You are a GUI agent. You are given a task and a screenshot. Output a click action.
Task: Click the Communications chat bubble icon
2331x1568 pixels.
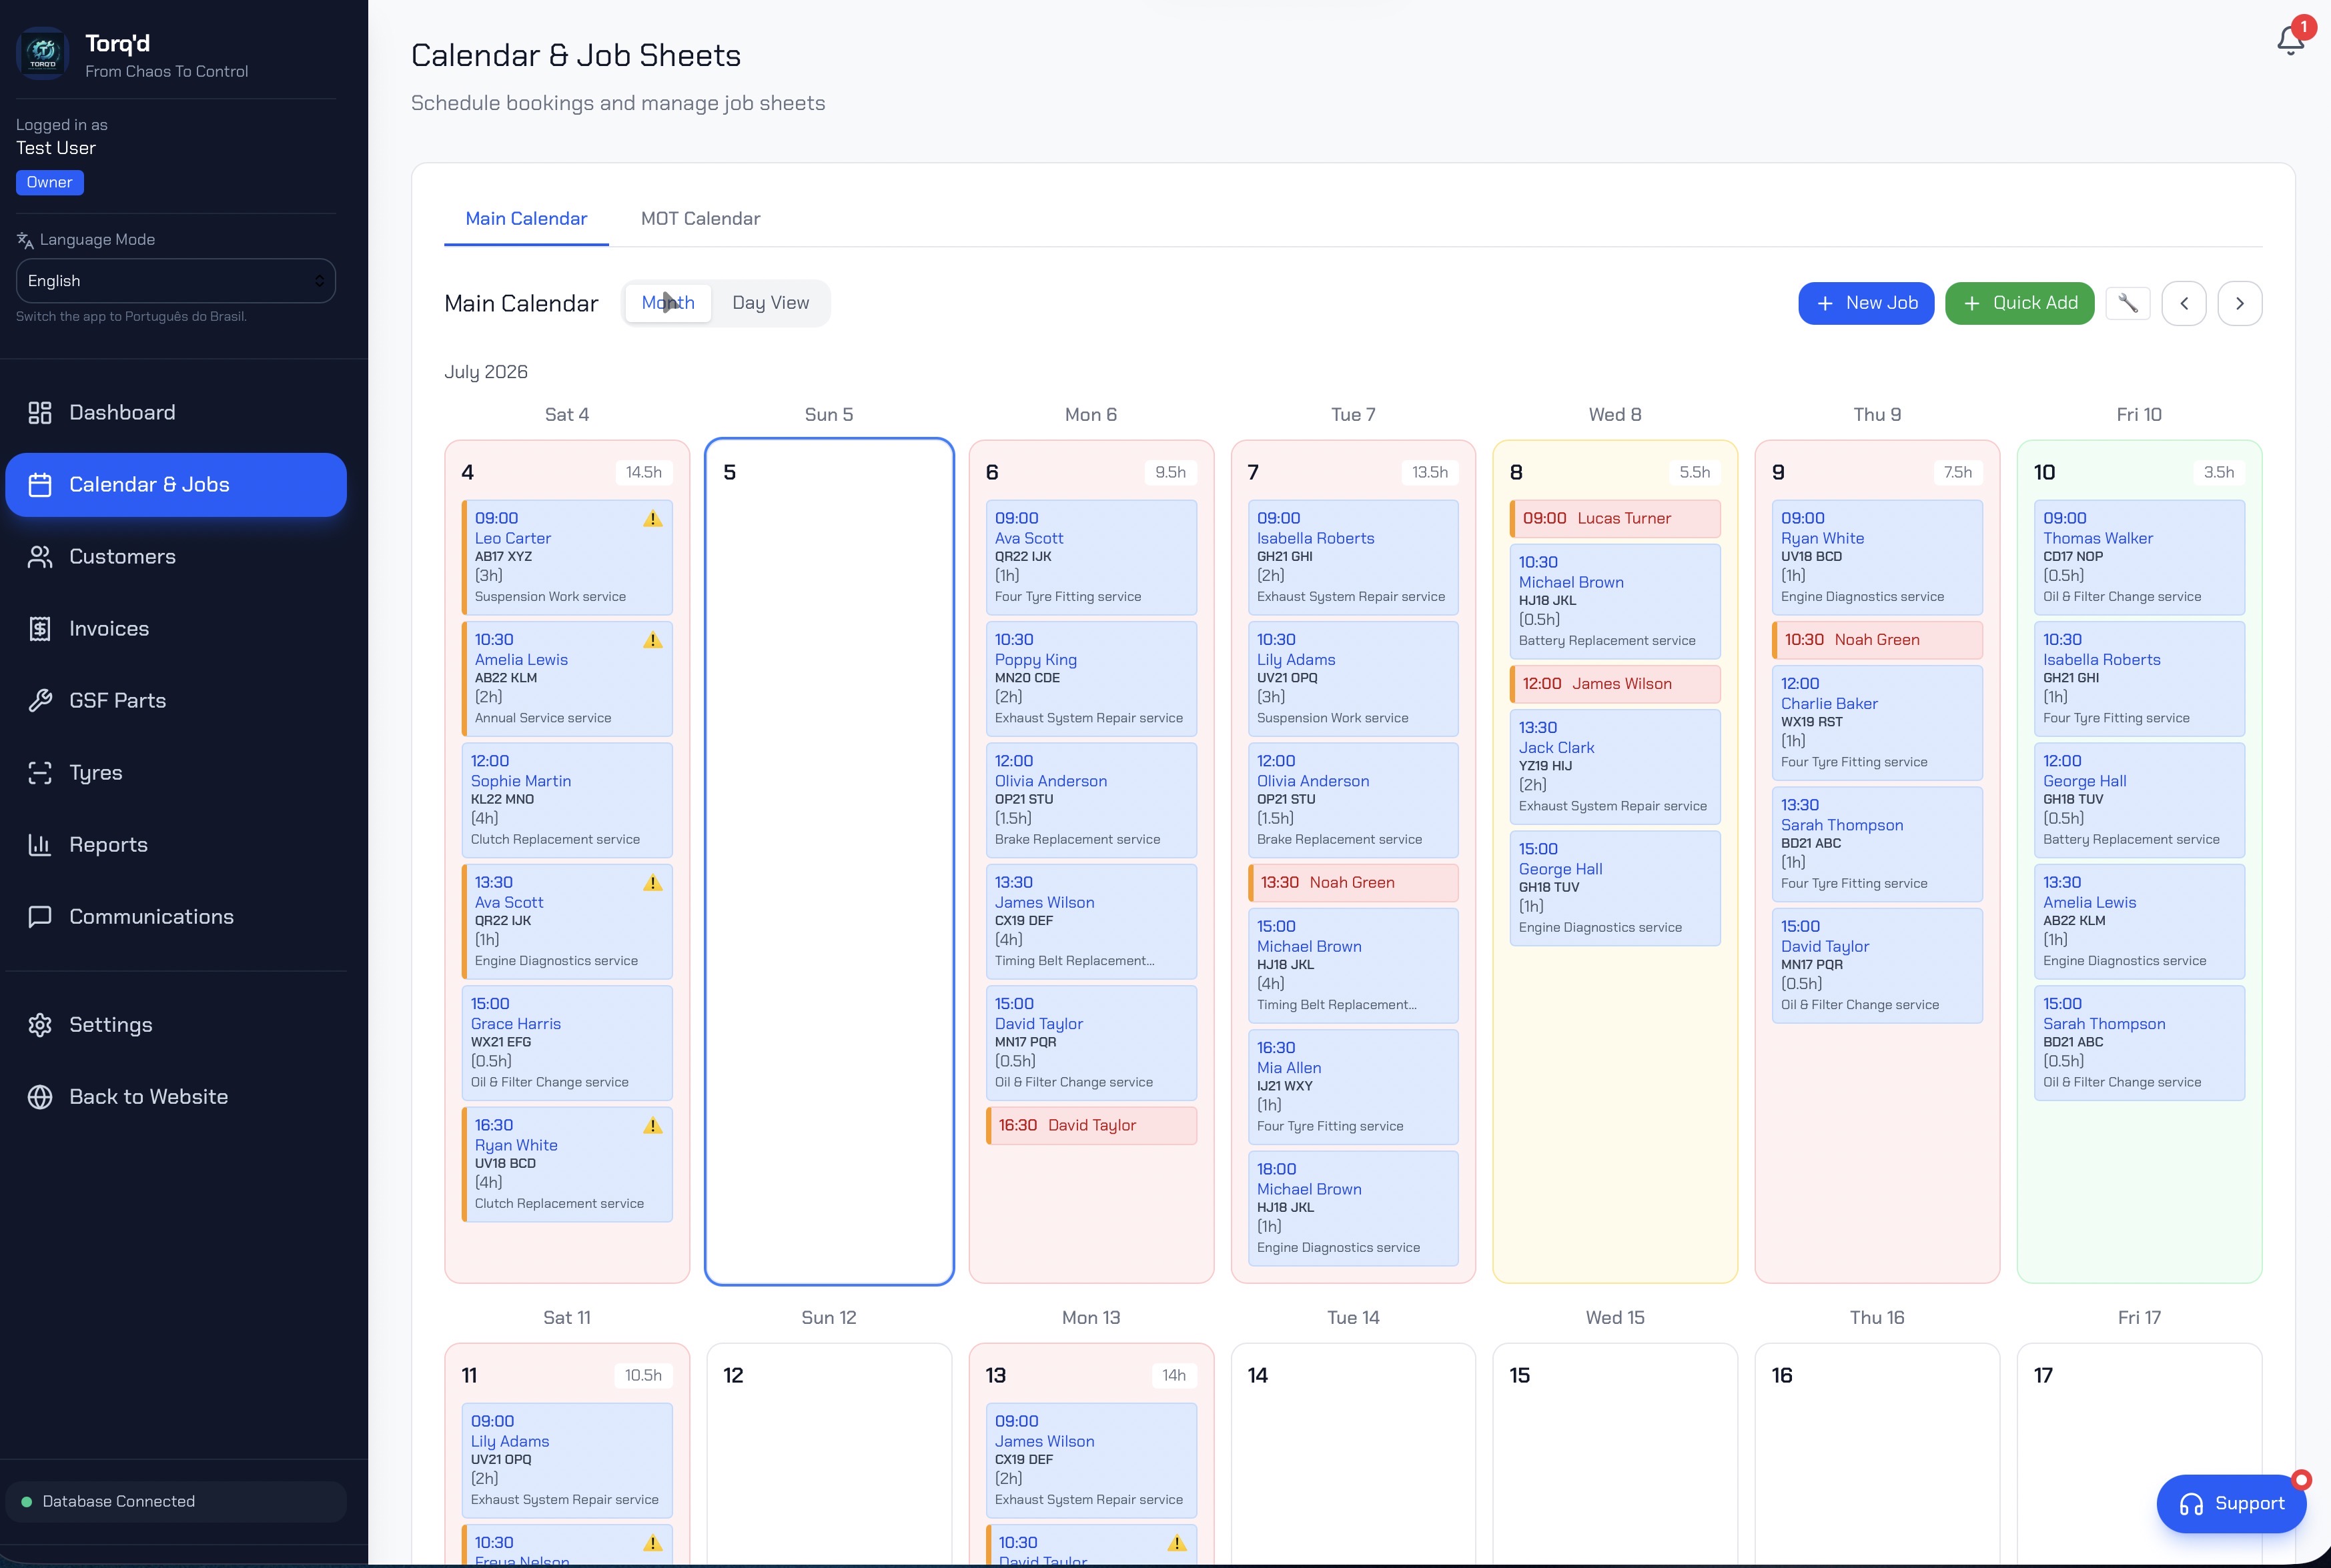point(40,917)
